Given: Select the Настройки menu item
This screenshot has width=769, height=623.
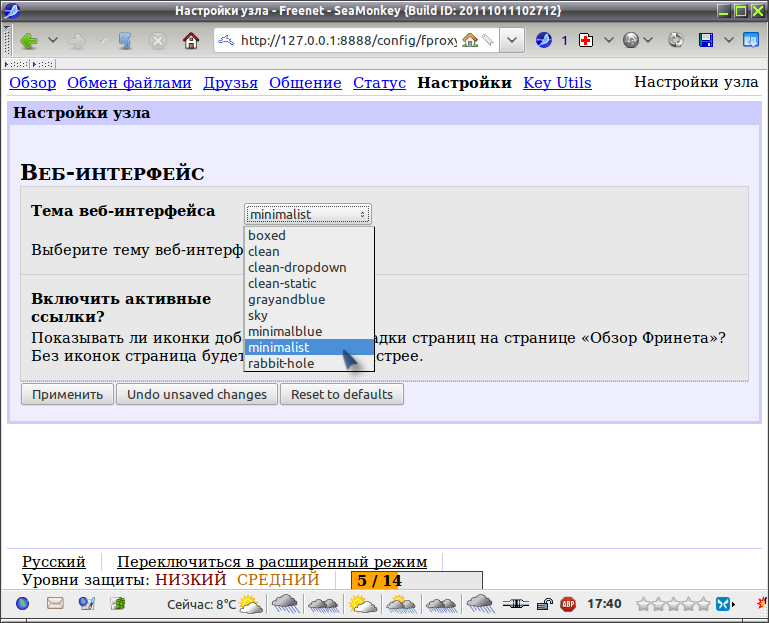Looking at the screenshot, I should coord(464,83).
